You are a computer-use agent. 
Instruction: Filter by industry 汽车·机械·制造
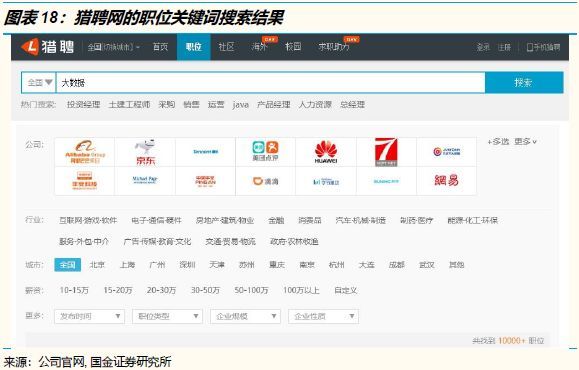point(360,220)
